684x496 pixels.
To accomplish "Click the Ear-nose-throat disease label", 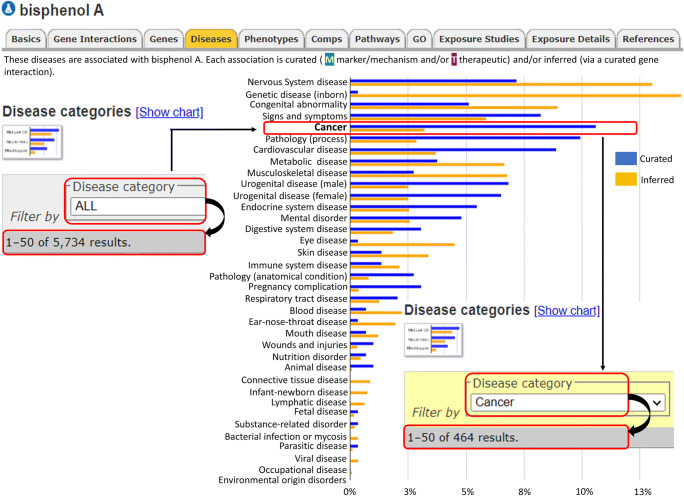I will (298, 322).
